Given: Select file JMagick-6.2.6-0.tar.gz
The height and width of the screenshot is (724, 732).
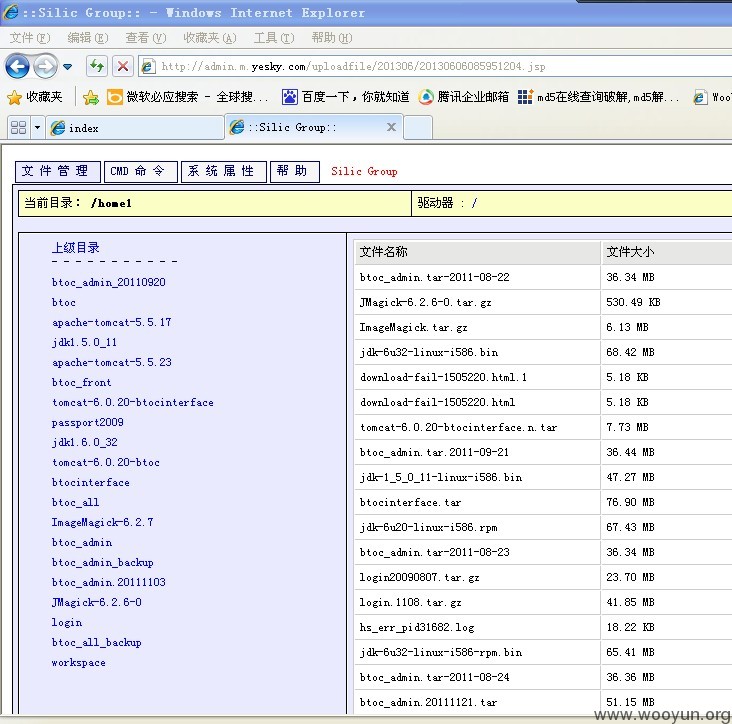Looking at the screenshot, I should [x=425, y=302].
